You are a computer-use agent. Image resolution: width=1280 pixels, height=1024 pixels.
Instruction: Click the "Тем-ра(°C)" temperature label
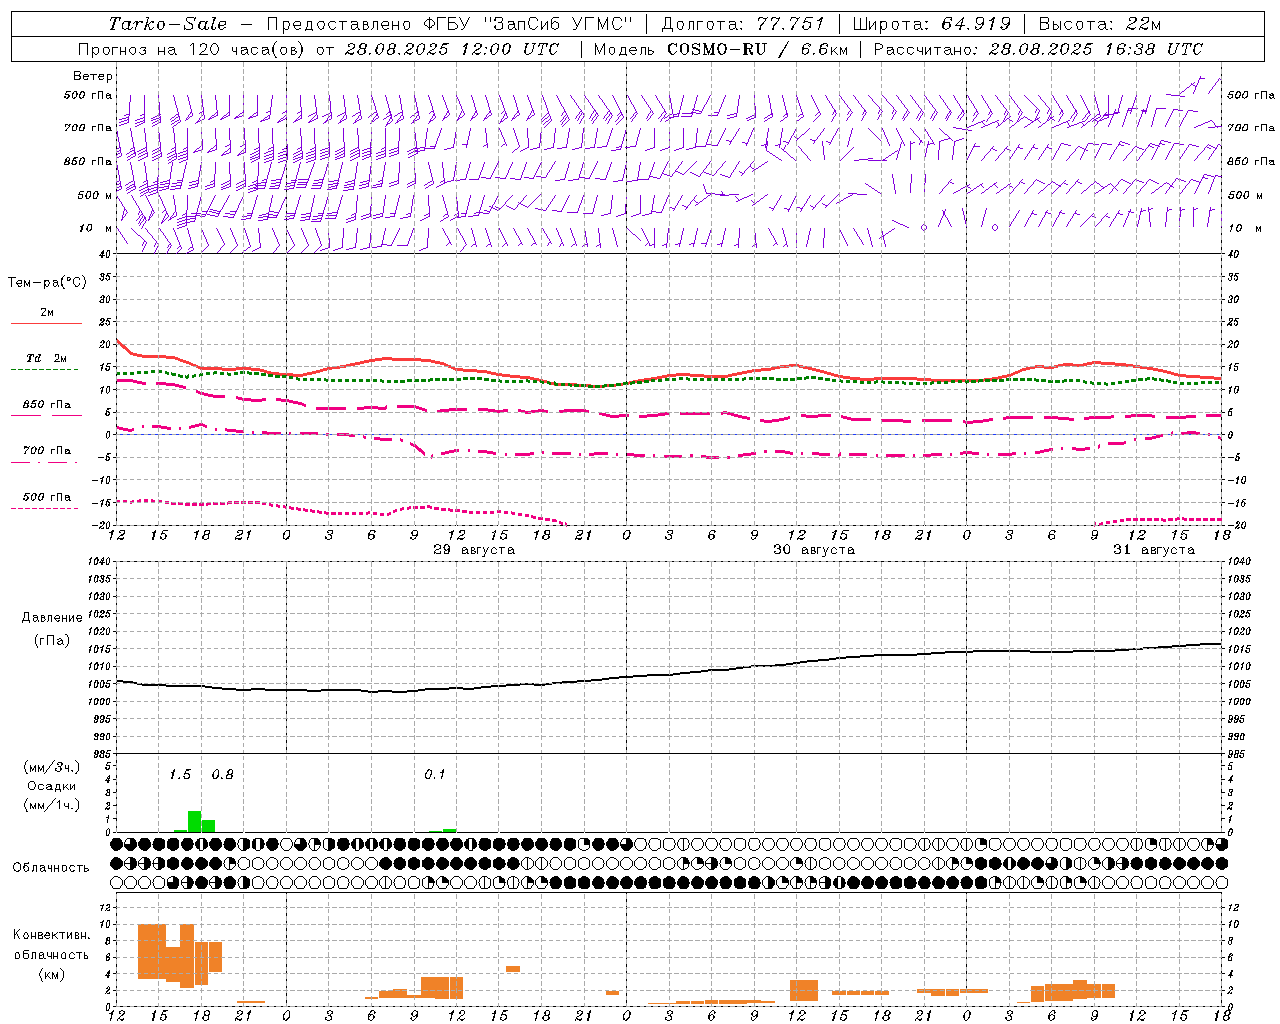click(x=47, y=282)
